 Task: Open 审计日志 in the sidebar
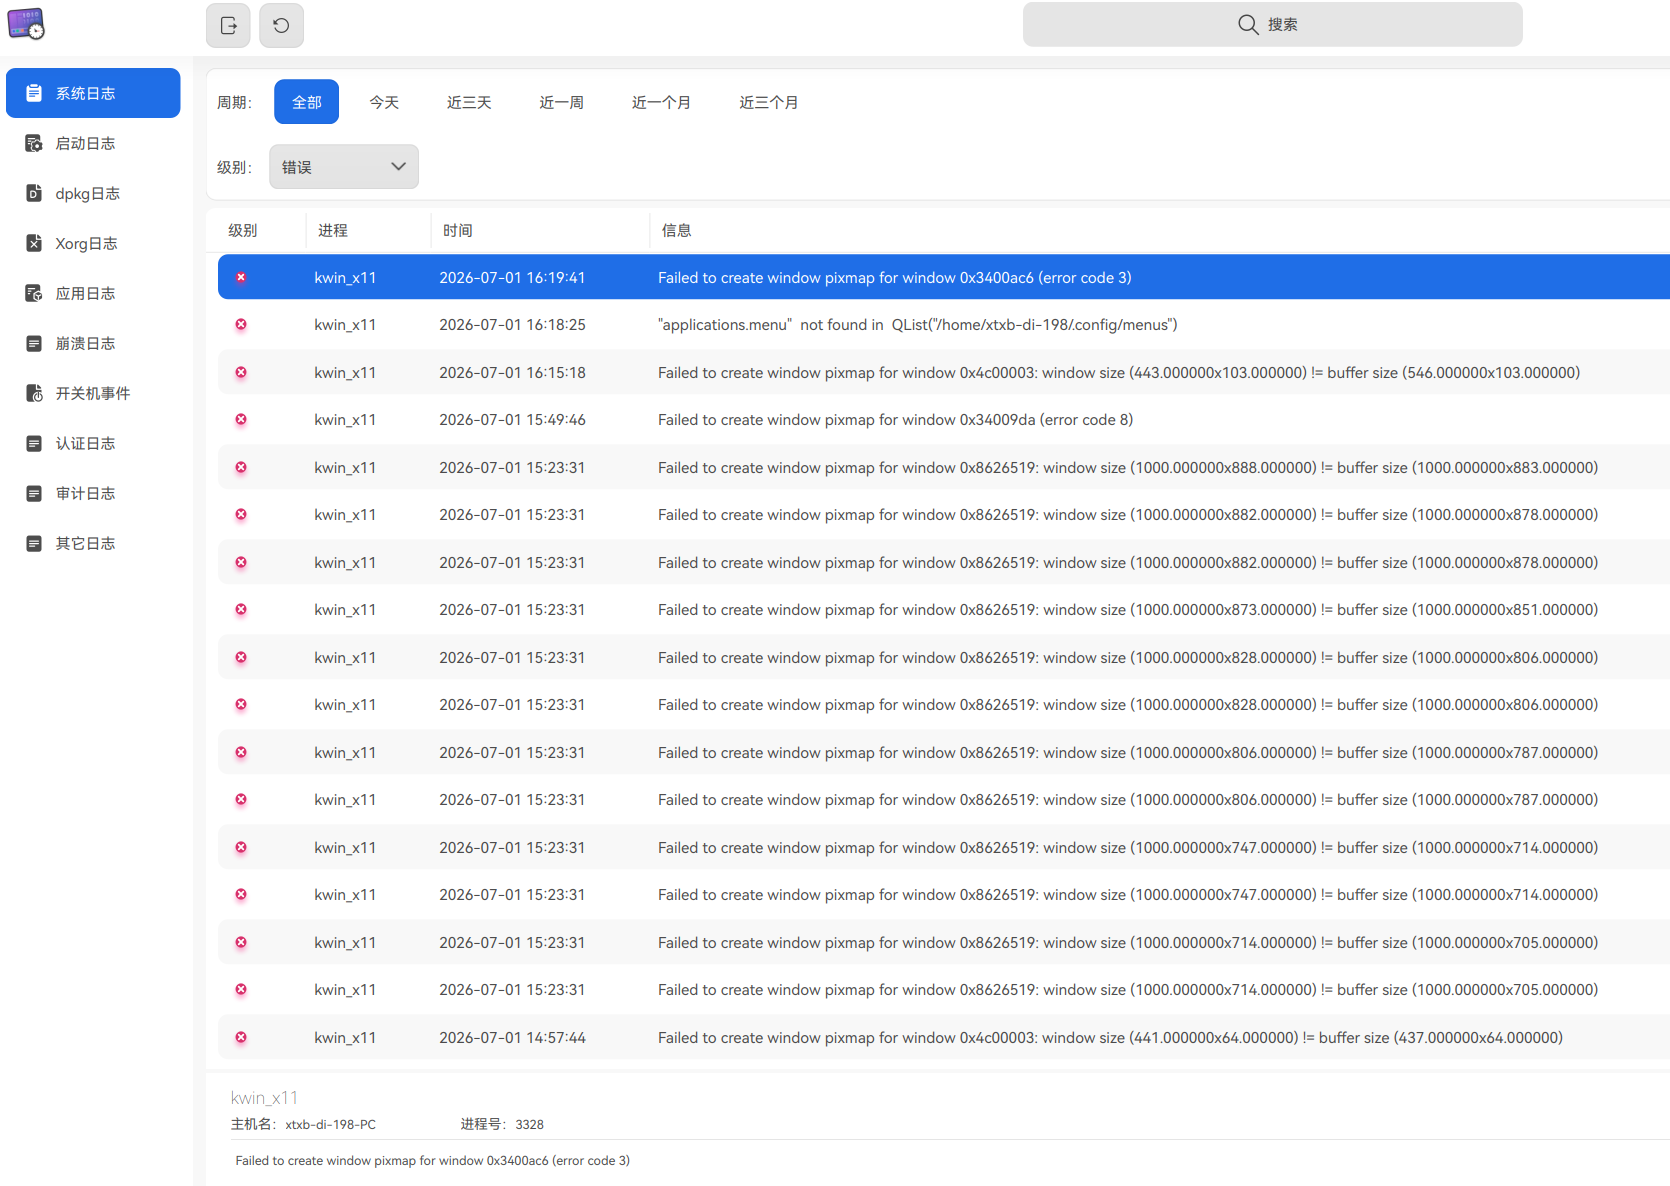pyautogui.click(x=93, y=493)
